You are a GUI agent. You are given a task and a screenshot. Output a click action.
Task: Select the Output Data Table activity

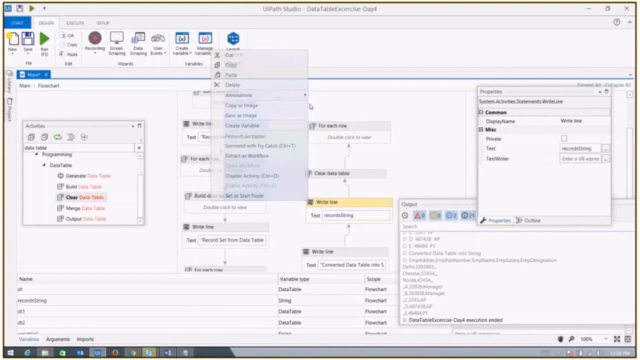(x=82, y=219)
